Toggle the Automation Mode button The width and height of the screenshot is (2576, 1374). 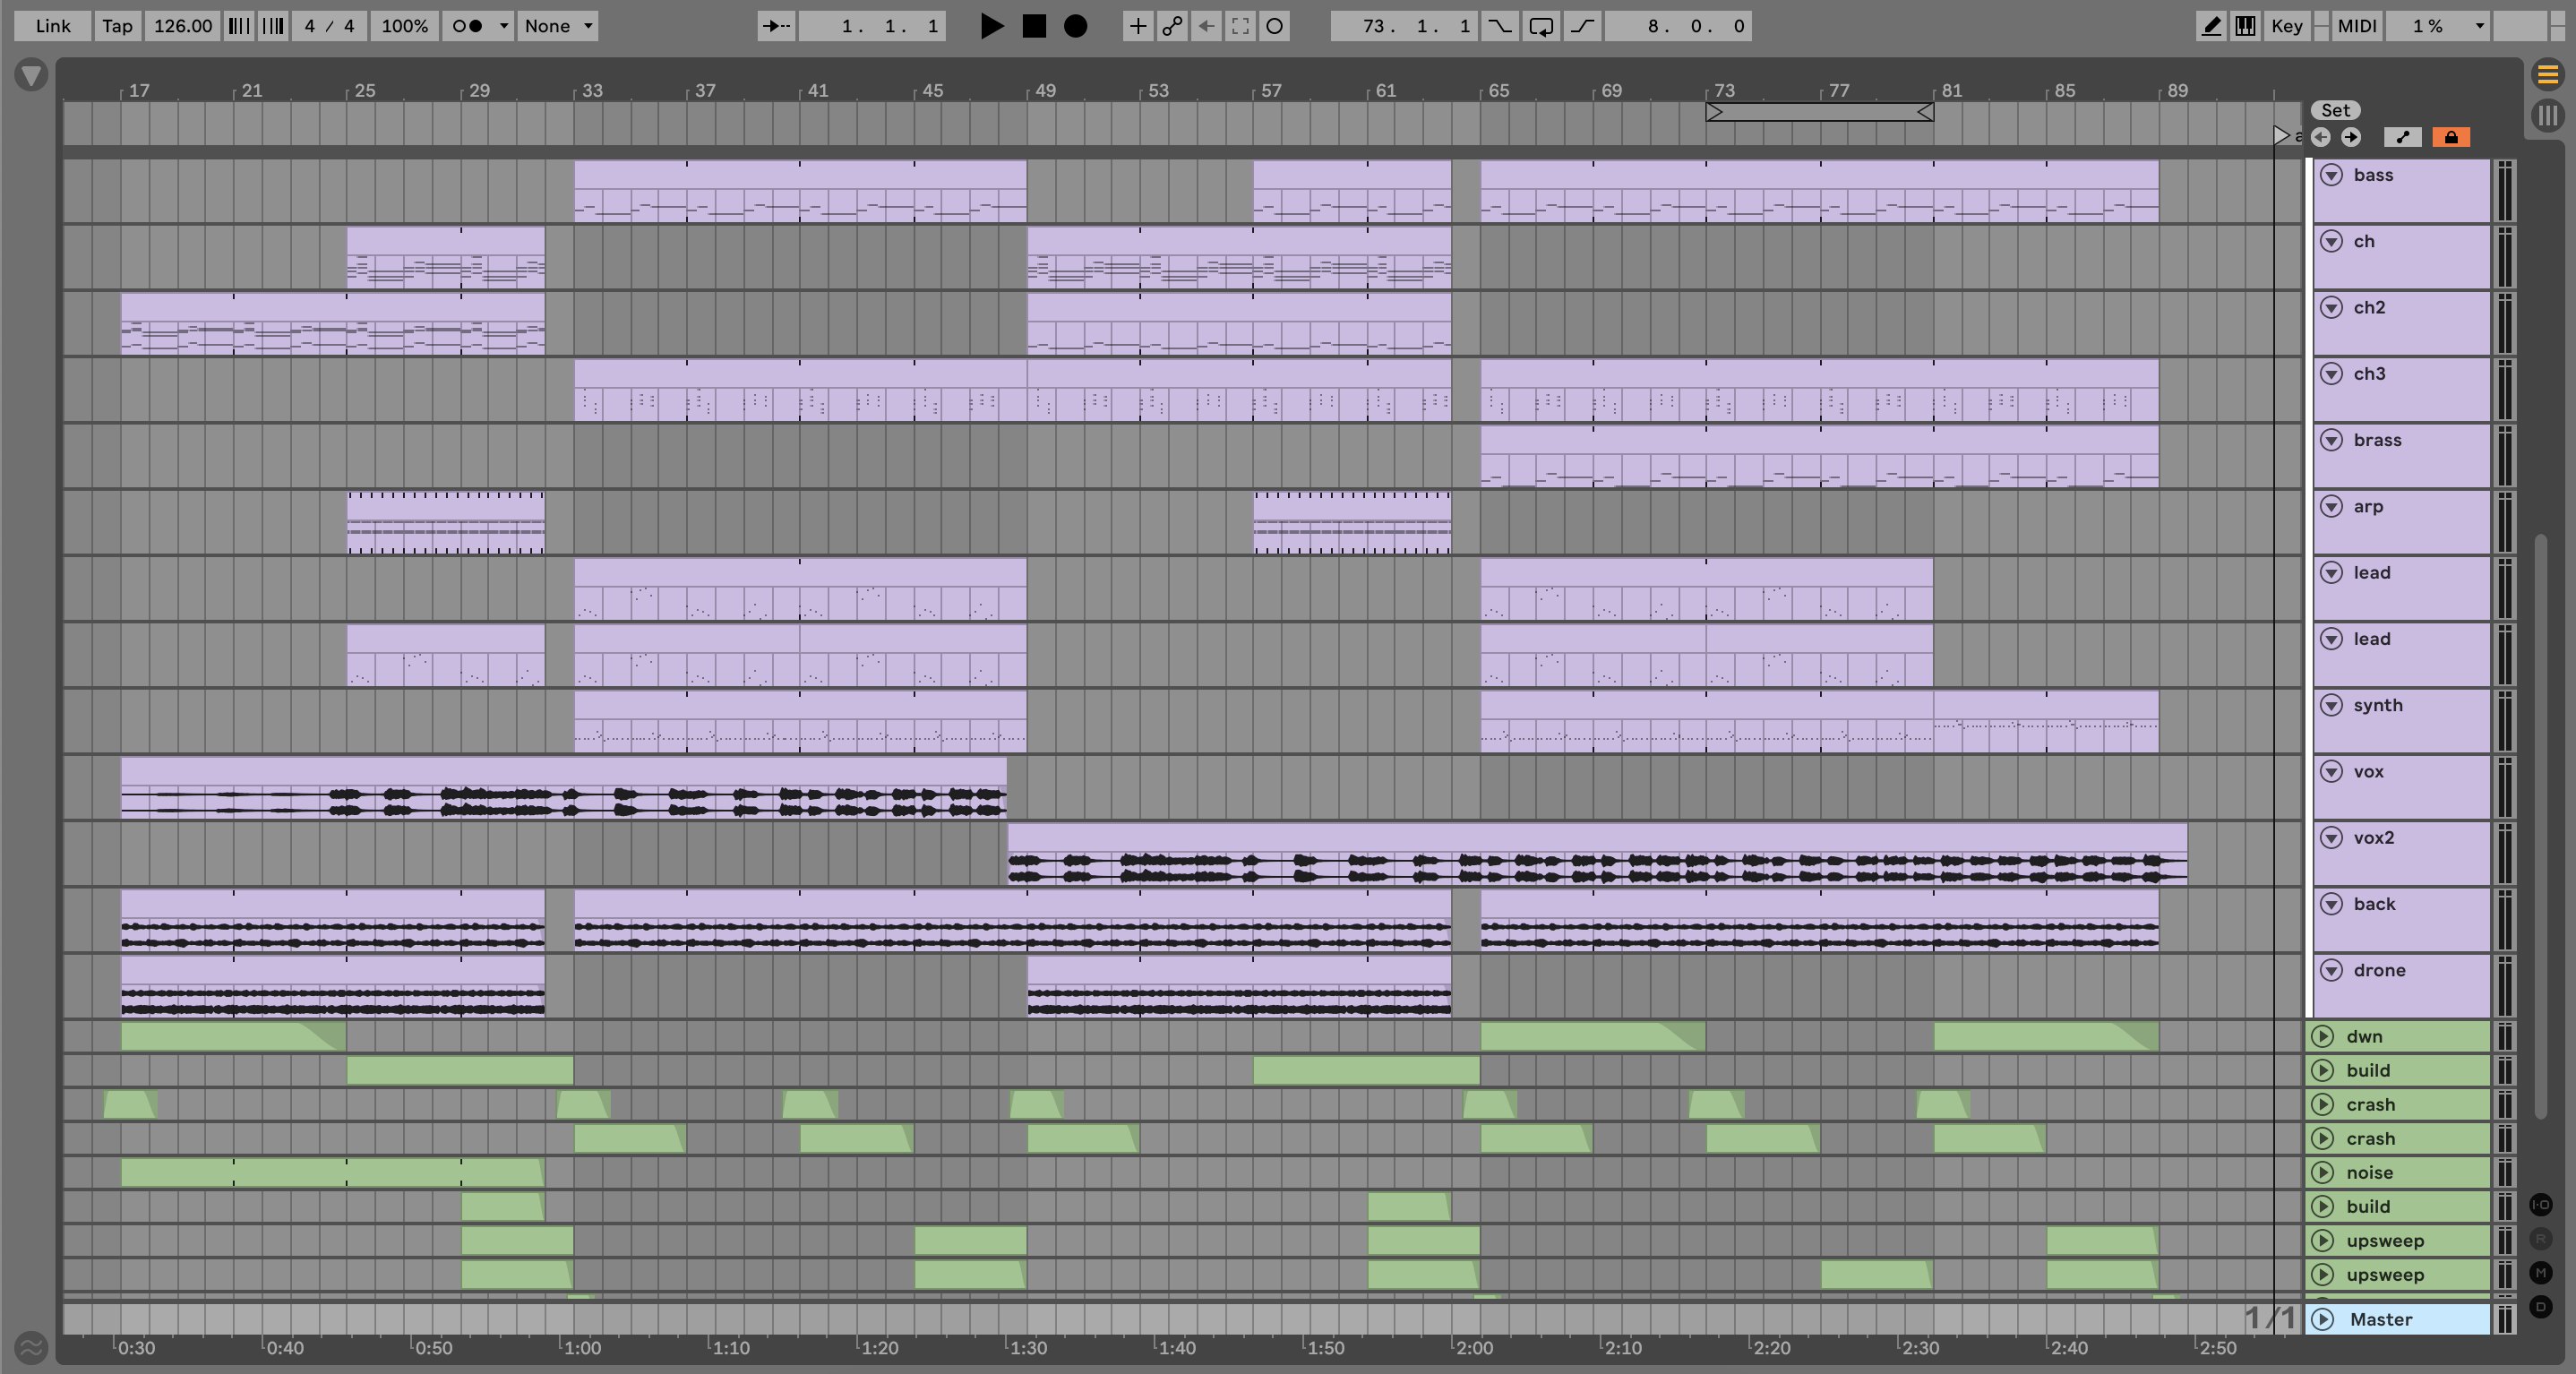[2403, 137]
